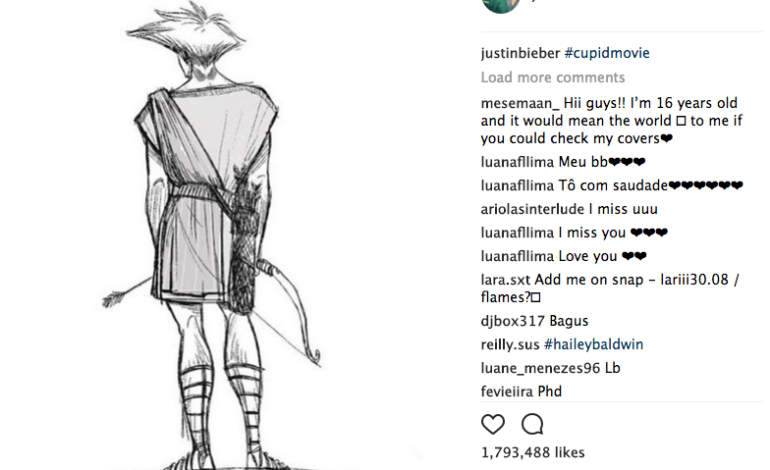Open the comment speech bubble icon
The height and width of the screenshot is (470, 770).
point(532,424)
